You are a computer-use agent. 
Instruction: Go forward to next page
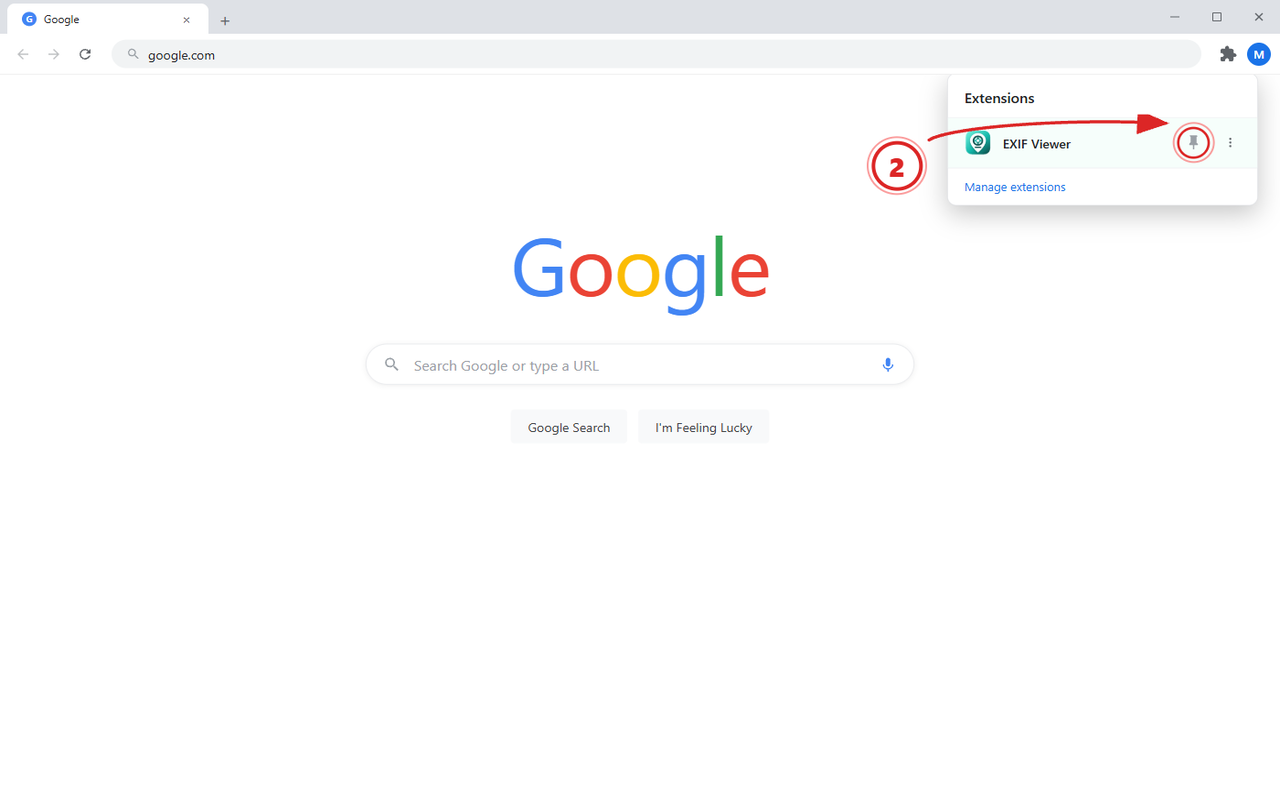point(54,54)
